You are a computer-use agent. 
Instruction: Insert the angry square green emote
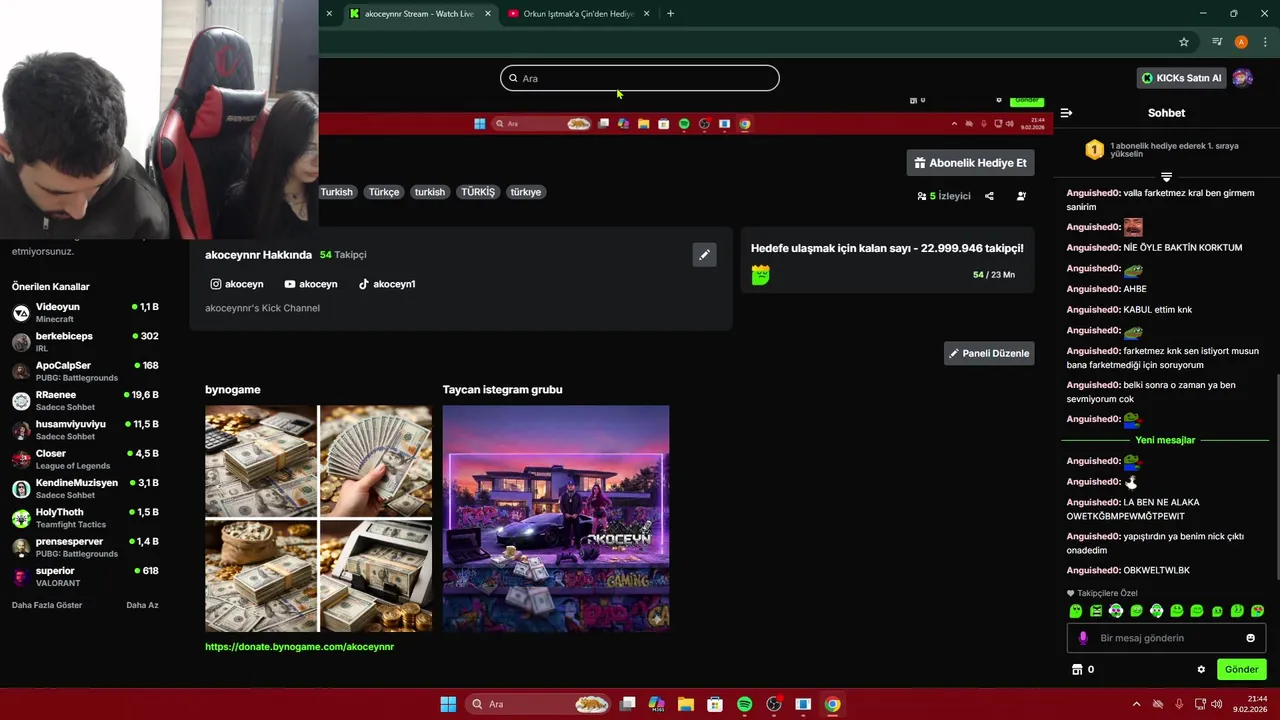pos(1096,611)
